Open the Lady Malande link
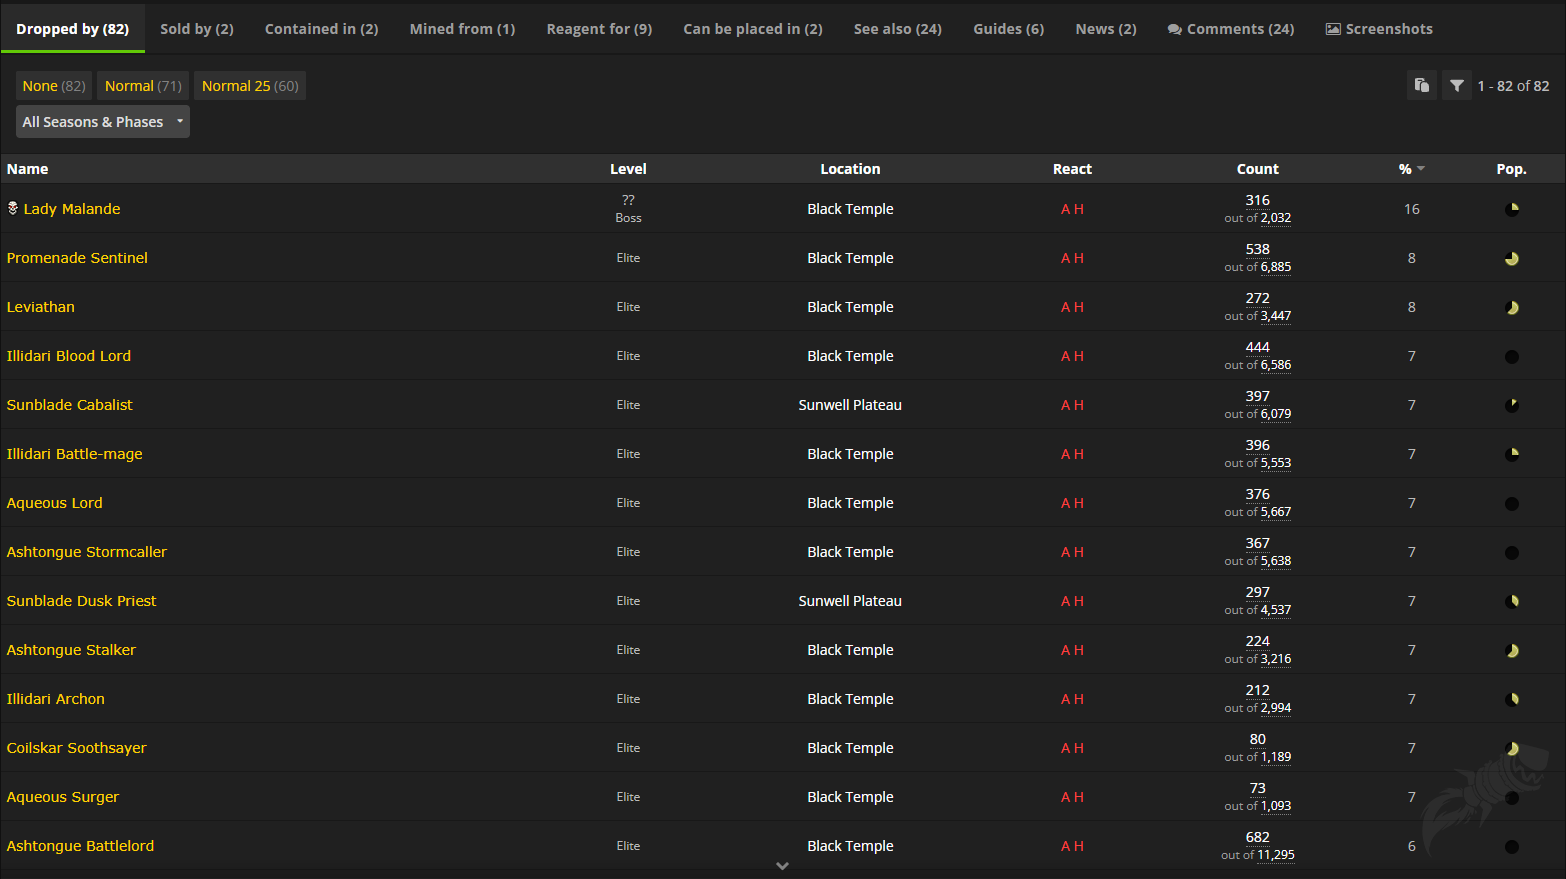This screenshot has height=879, width=1566. [72, 209]
